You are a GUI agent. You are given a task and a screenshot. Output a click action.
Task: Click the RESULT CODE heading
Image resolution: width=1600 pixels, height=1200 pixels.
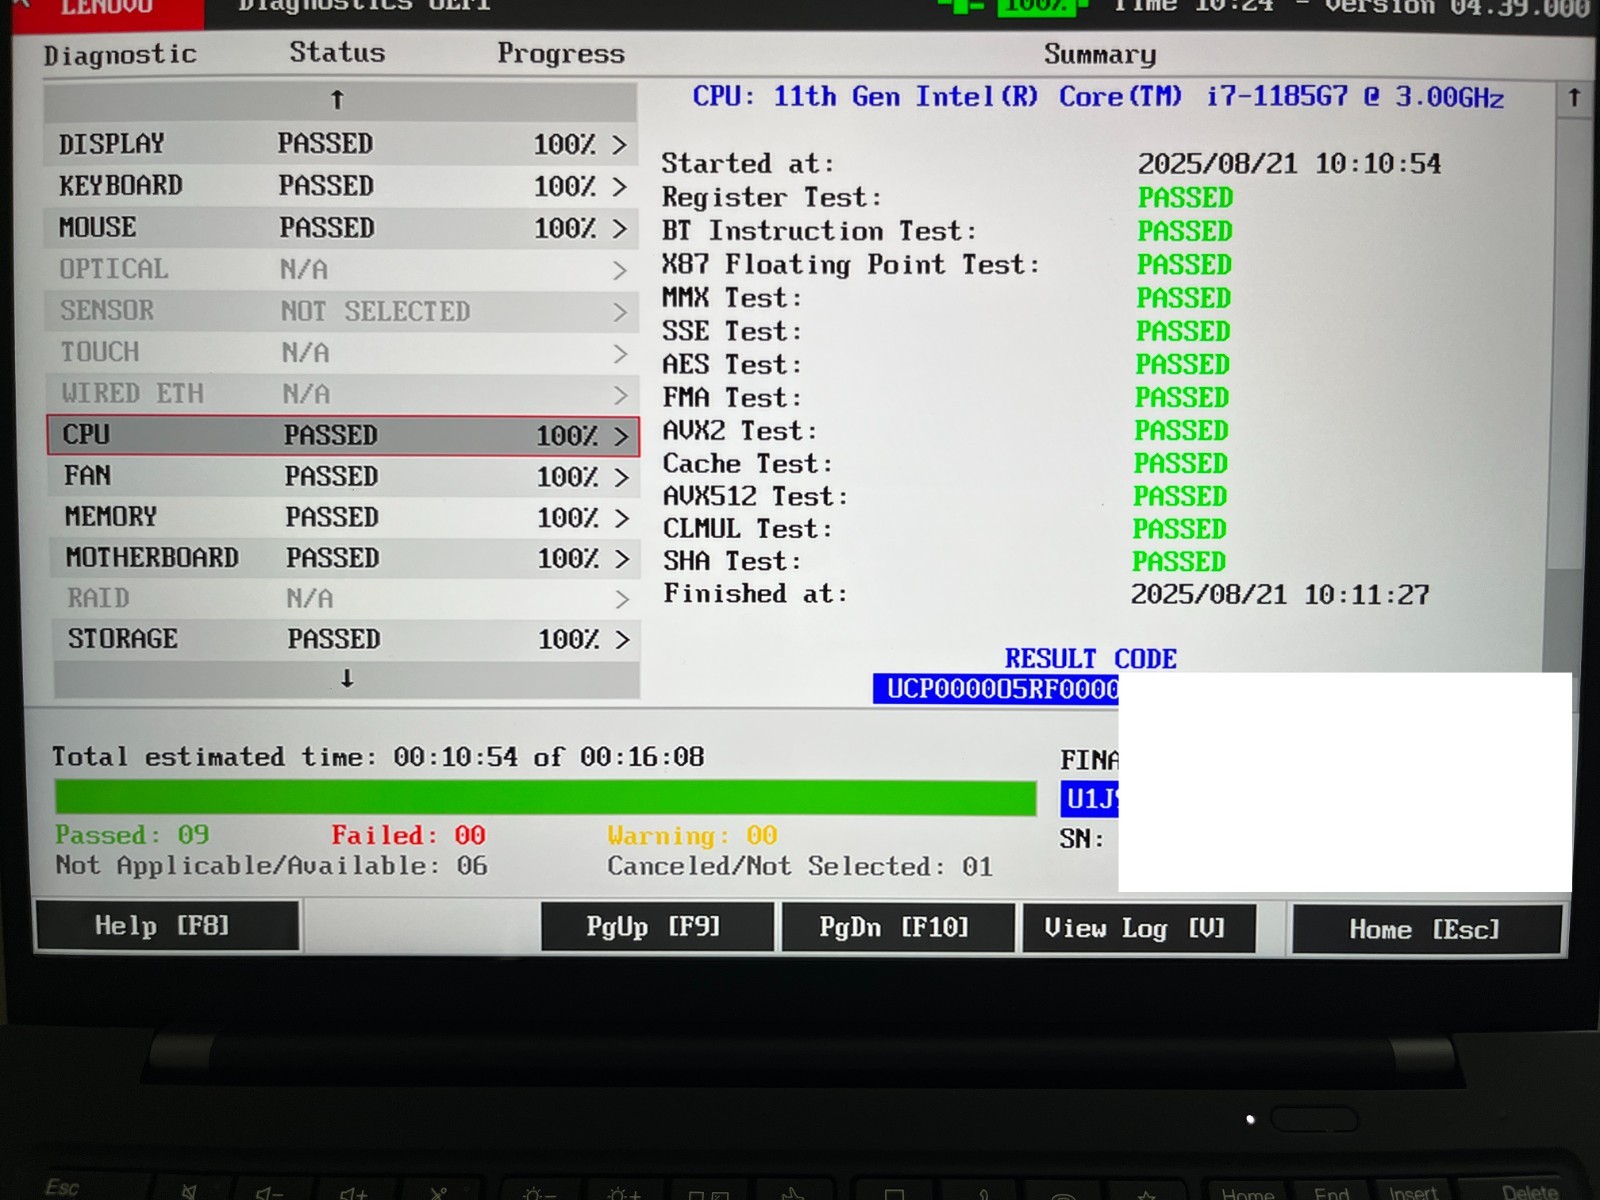click(1091, 659)
